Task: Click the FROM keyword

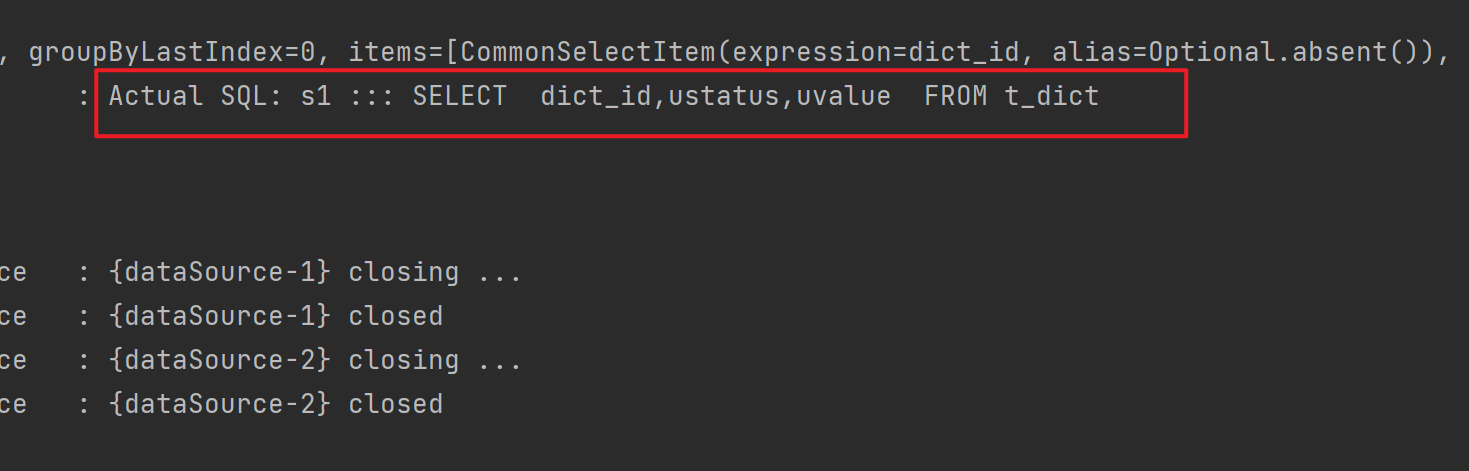Action: click(x=957, y=97)
